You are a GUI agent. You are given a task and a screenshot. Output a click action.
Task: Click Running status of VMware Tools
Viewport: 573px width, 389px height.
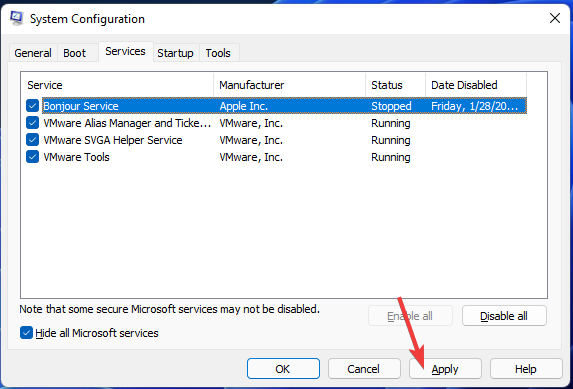(x=391, y=157)
